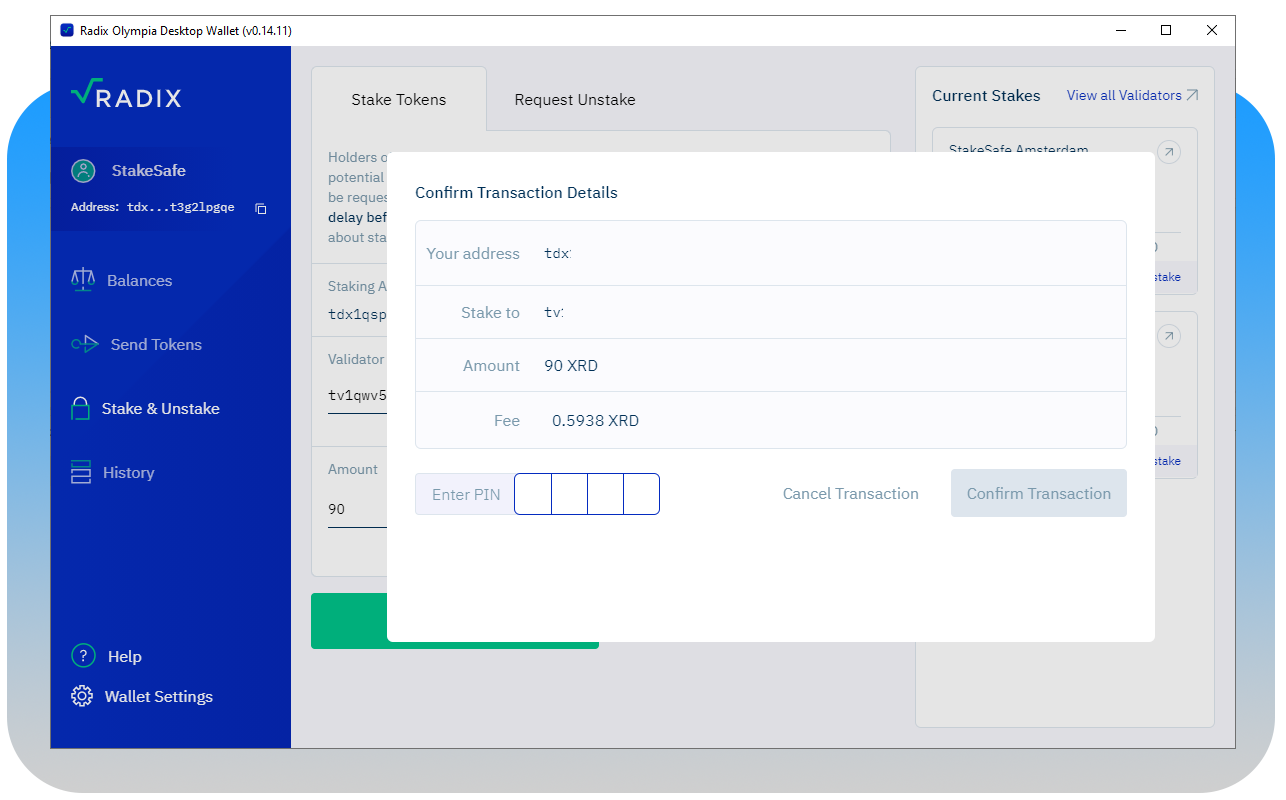Open Wallet Settings
This screenshot has height=800, width=1286.
158,697
